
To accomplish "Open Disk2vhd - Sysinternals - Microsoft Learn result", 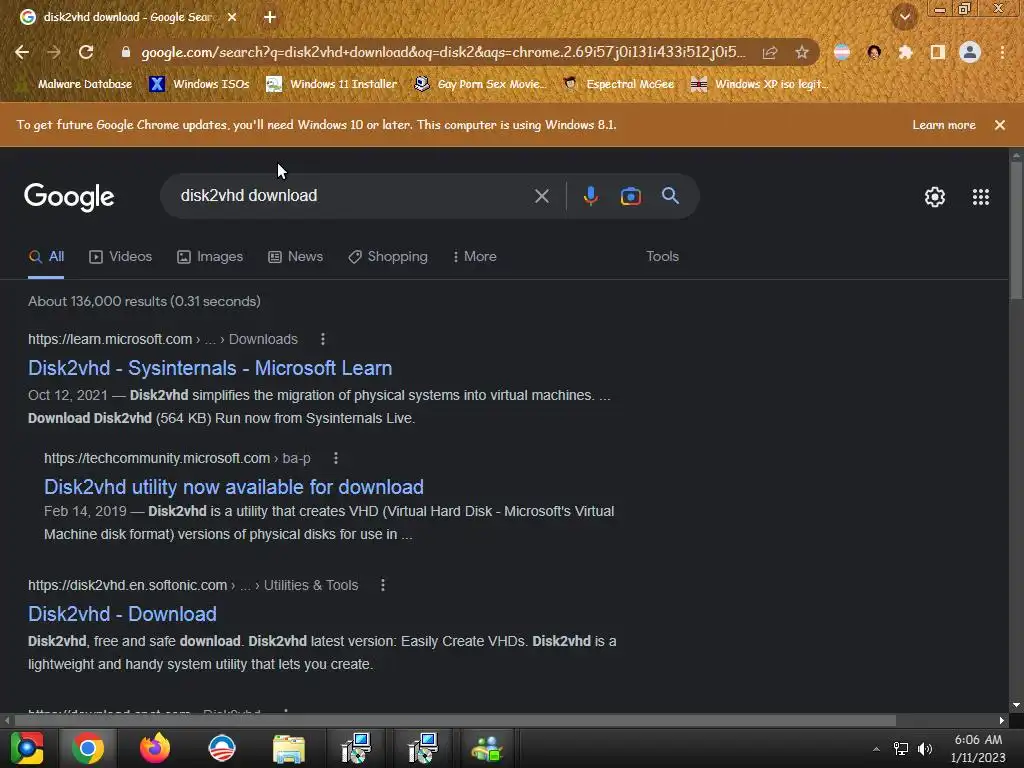I will [210, 368].
